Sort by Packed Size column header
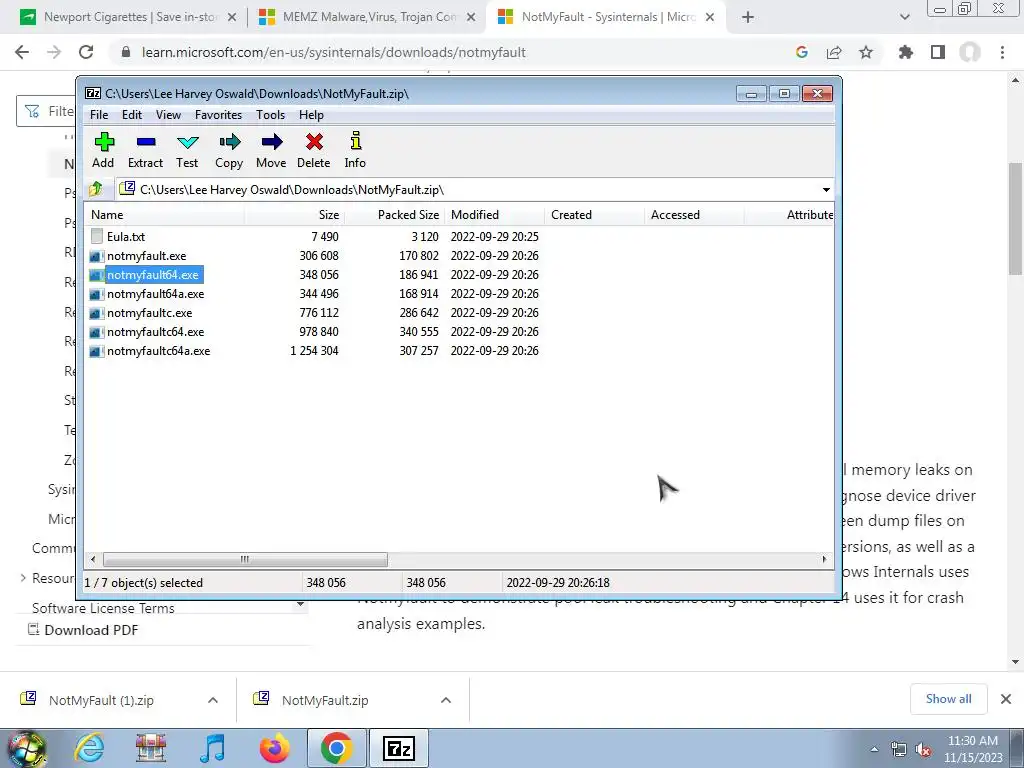The image size is (1024, 768). 394,215
